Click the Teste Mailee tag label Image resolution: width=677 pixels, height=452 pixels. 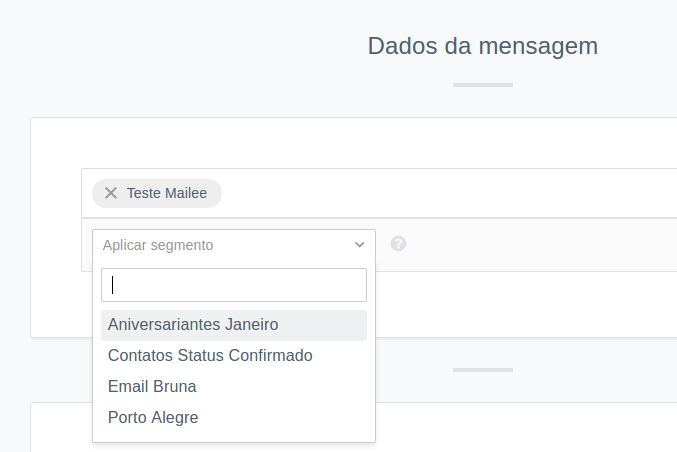167,193
